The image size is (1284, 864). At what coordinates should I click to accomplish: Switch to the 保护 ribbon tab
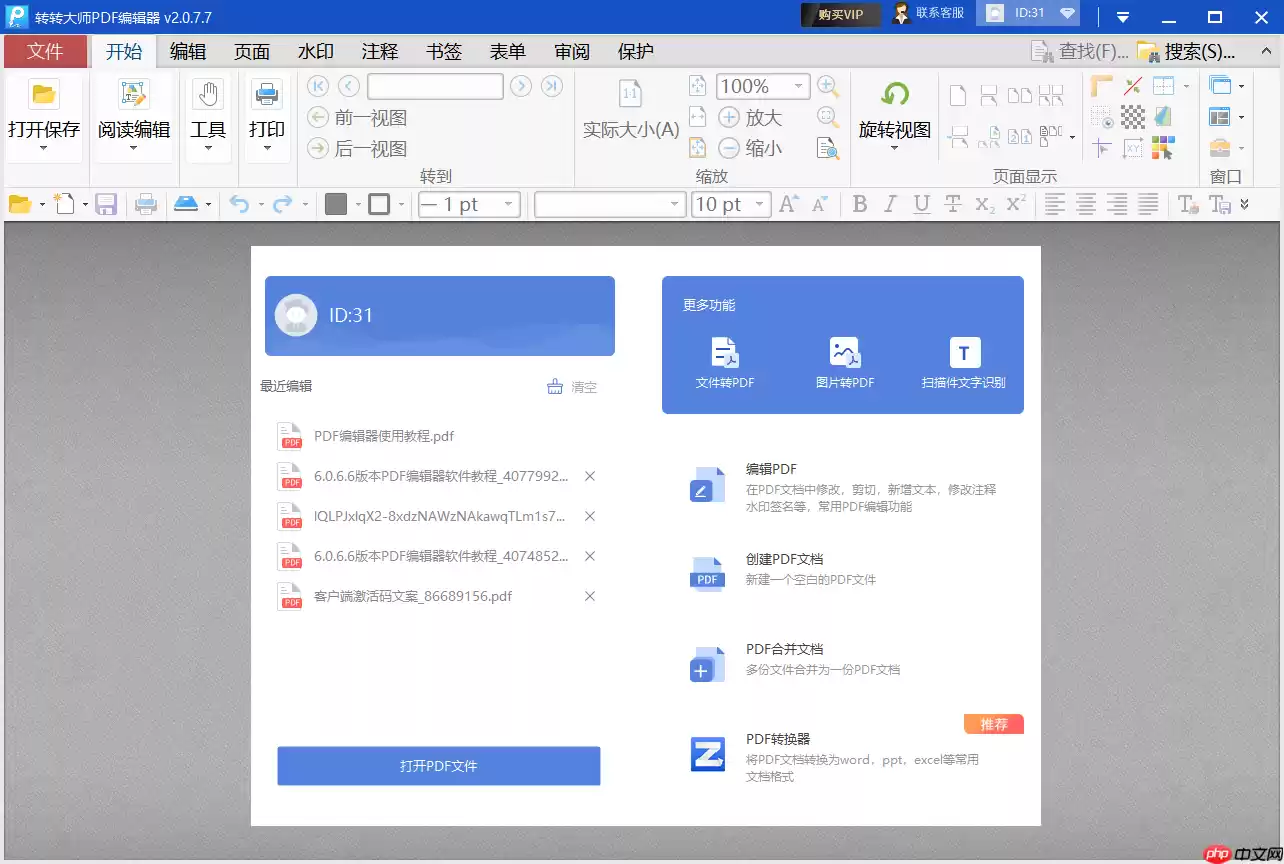click(x=634, y=51)
